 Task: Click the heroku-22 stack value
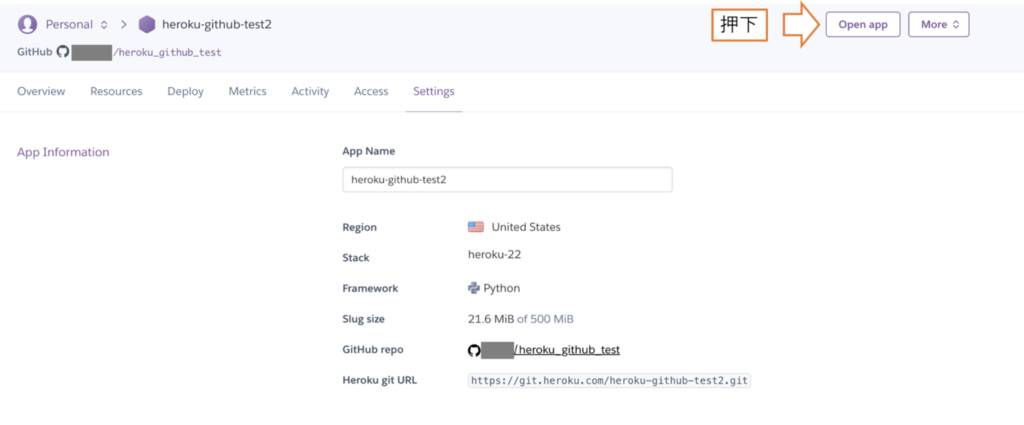[494, 255]
